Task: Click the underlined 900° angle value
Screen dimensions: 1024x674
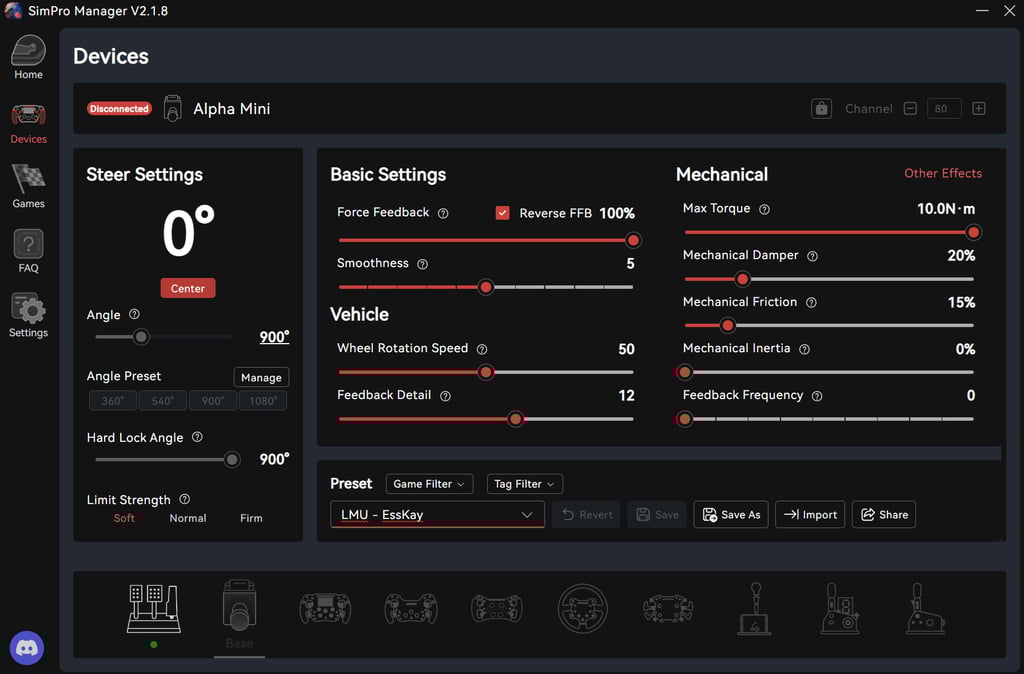Action: point(274,337)
